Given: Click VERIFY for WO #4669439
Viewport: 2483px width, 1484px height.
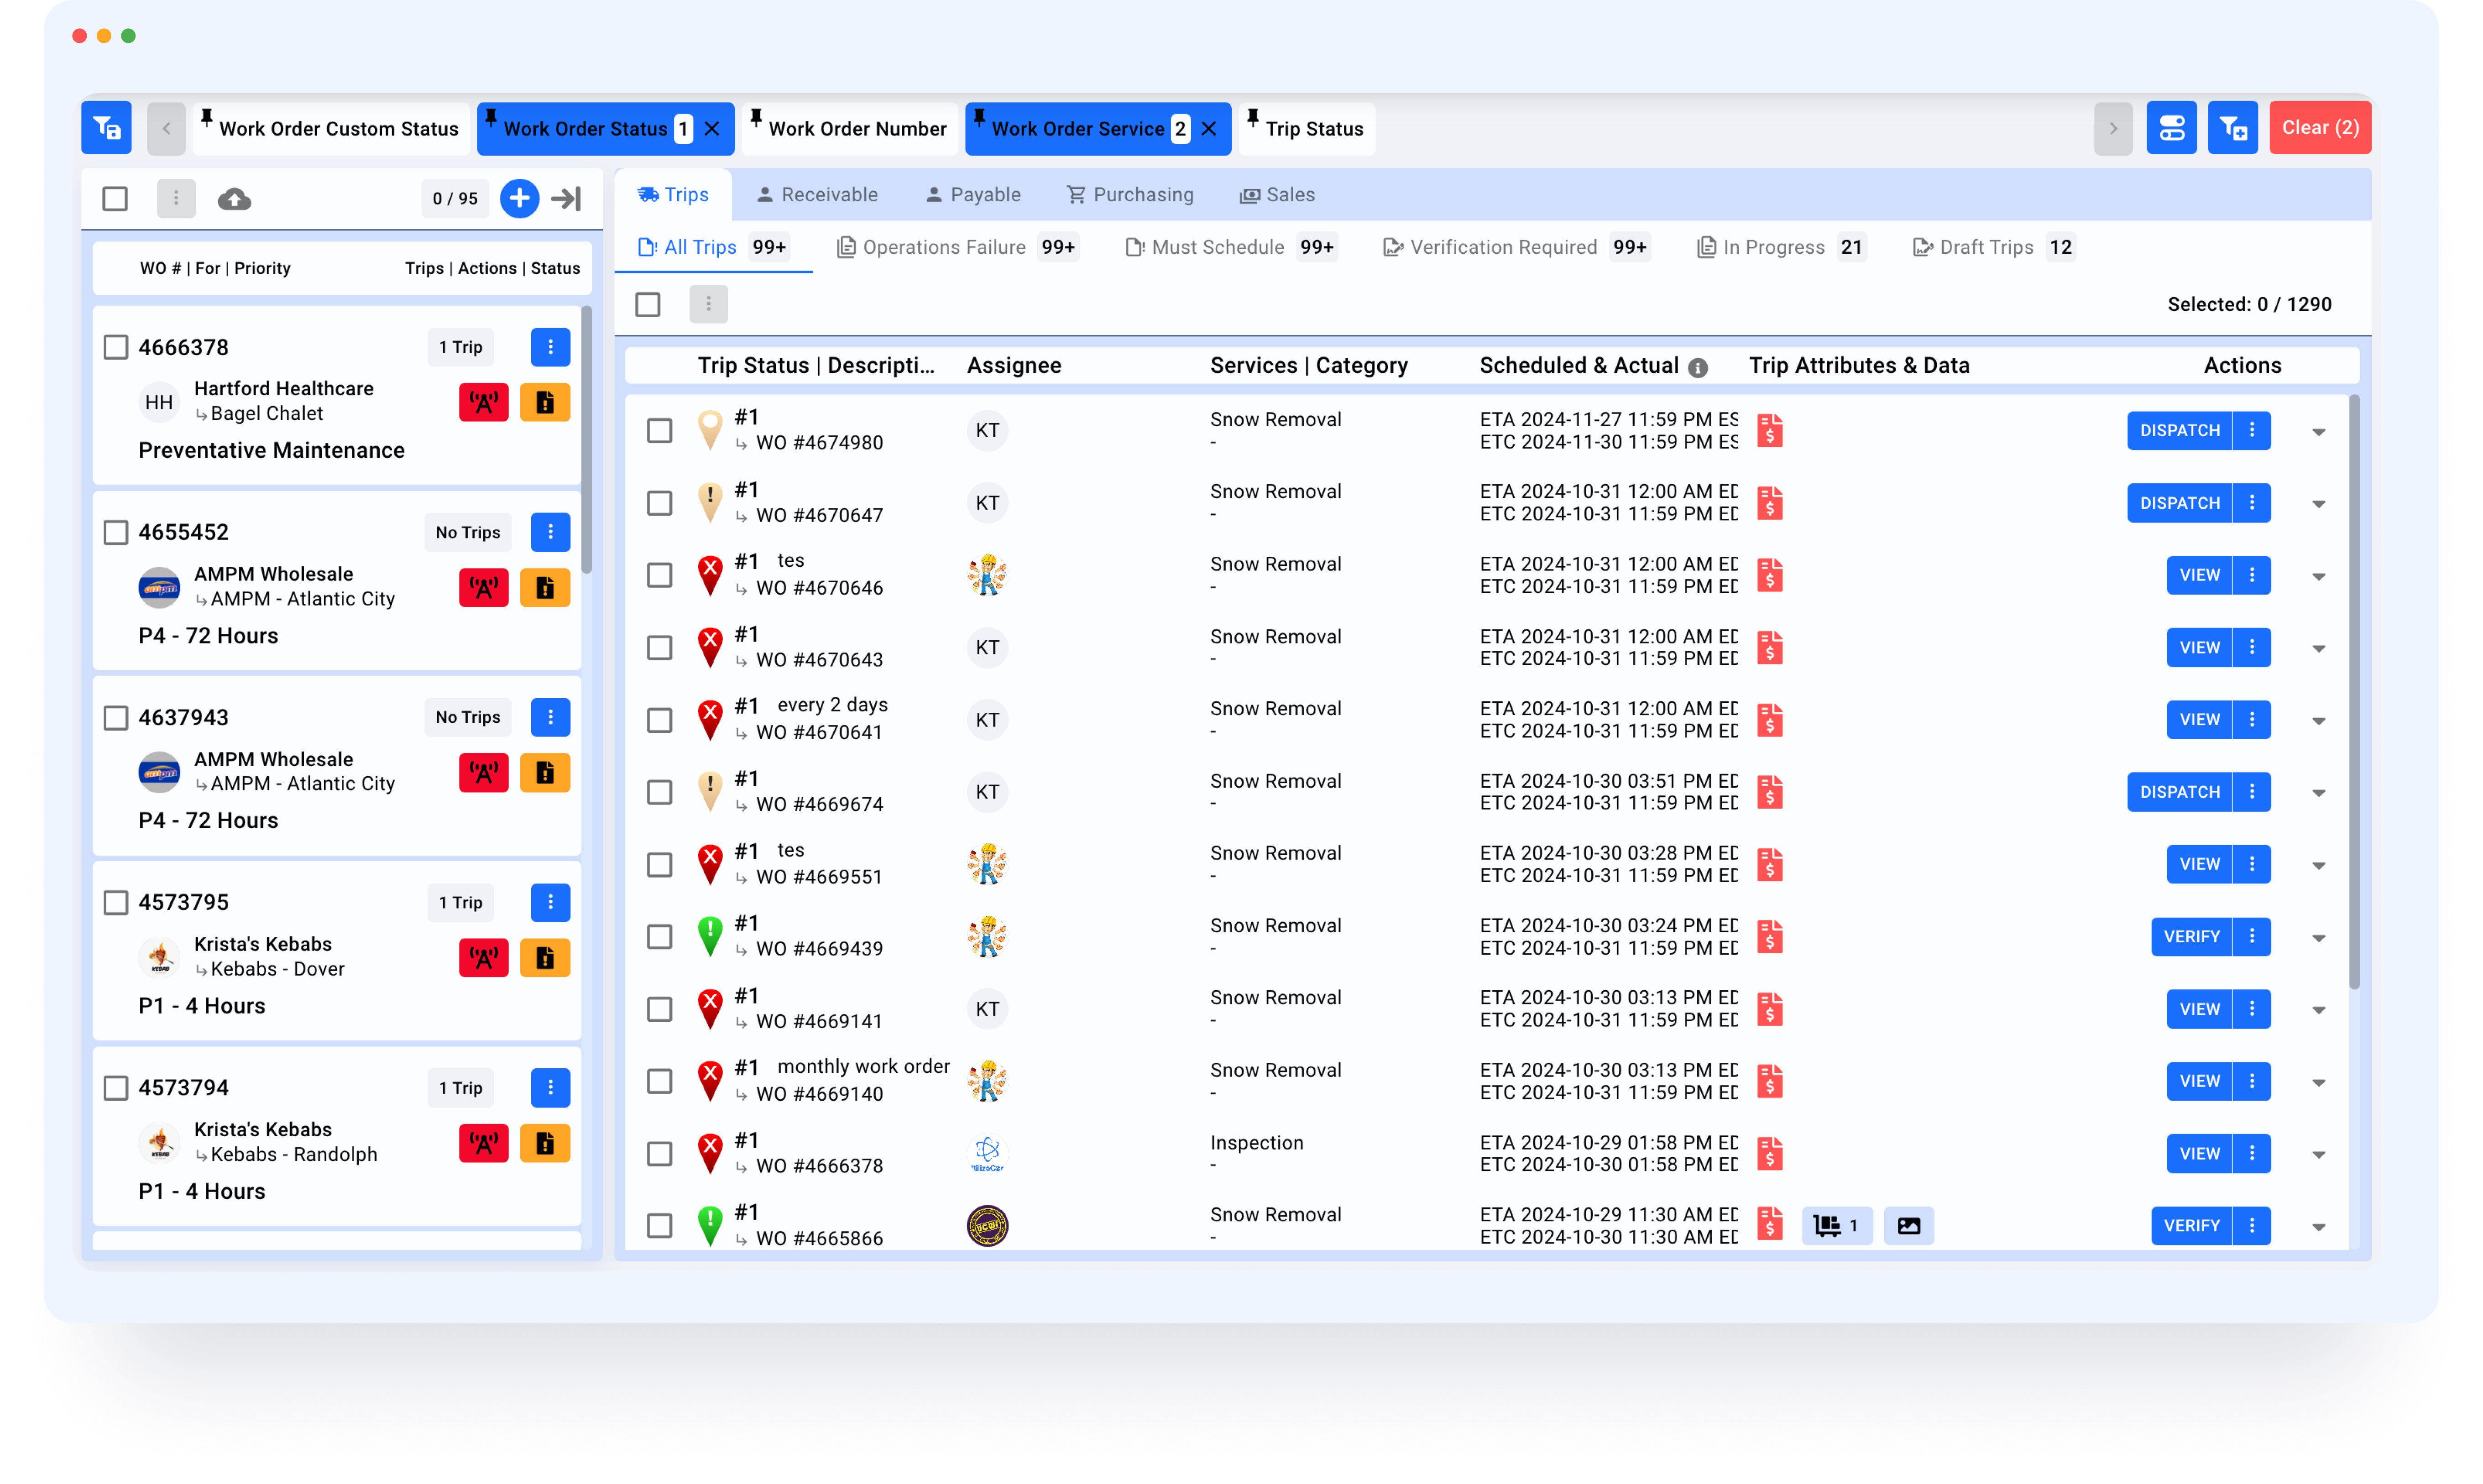Looking at the screenshot, I should [x=2190, y=937].
